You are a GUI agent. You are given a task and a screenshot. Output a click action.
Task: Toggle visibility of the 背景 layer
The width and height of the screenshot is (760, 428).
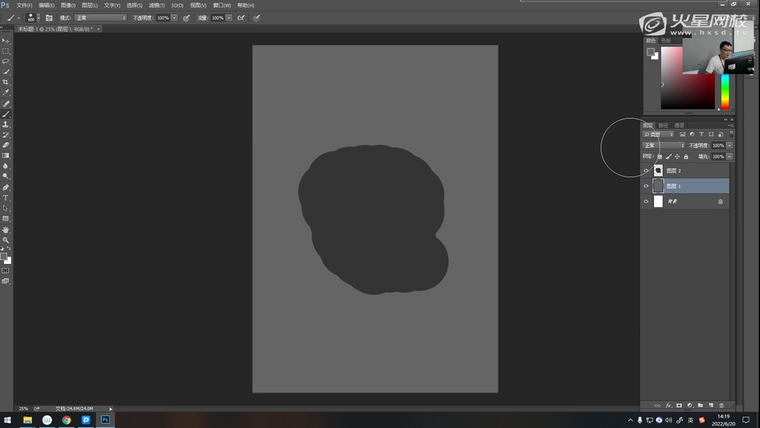646,201
